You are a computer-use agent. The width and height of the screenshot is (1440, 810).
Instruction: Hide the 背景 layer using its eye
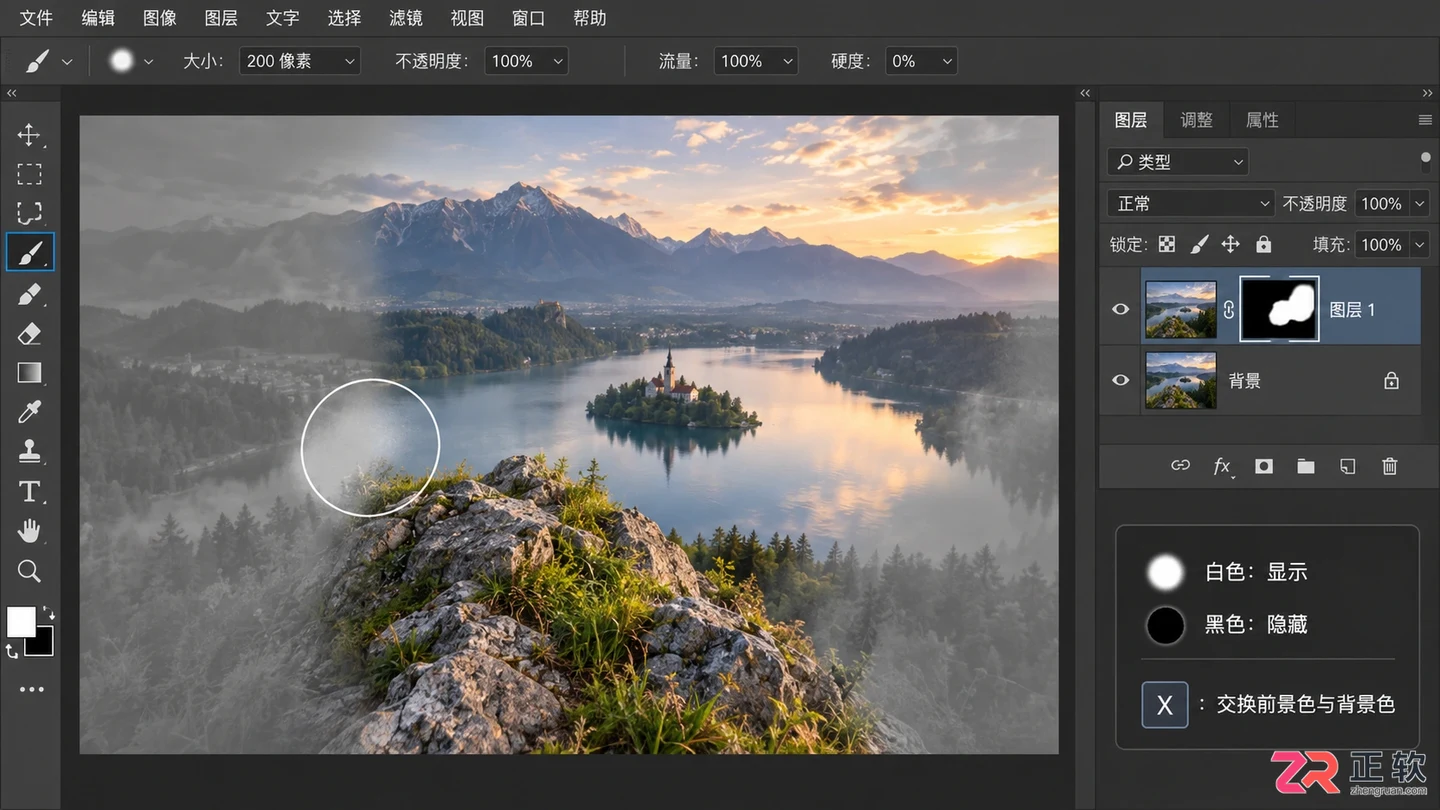coord(1120,380)
